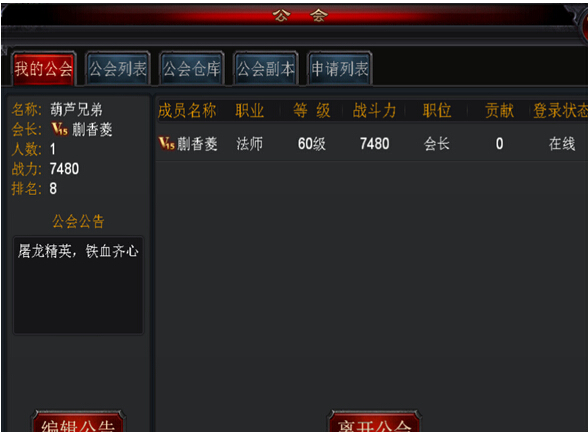
Task: Select member row 蒯香菱
Action: click(x=372, y=144)
